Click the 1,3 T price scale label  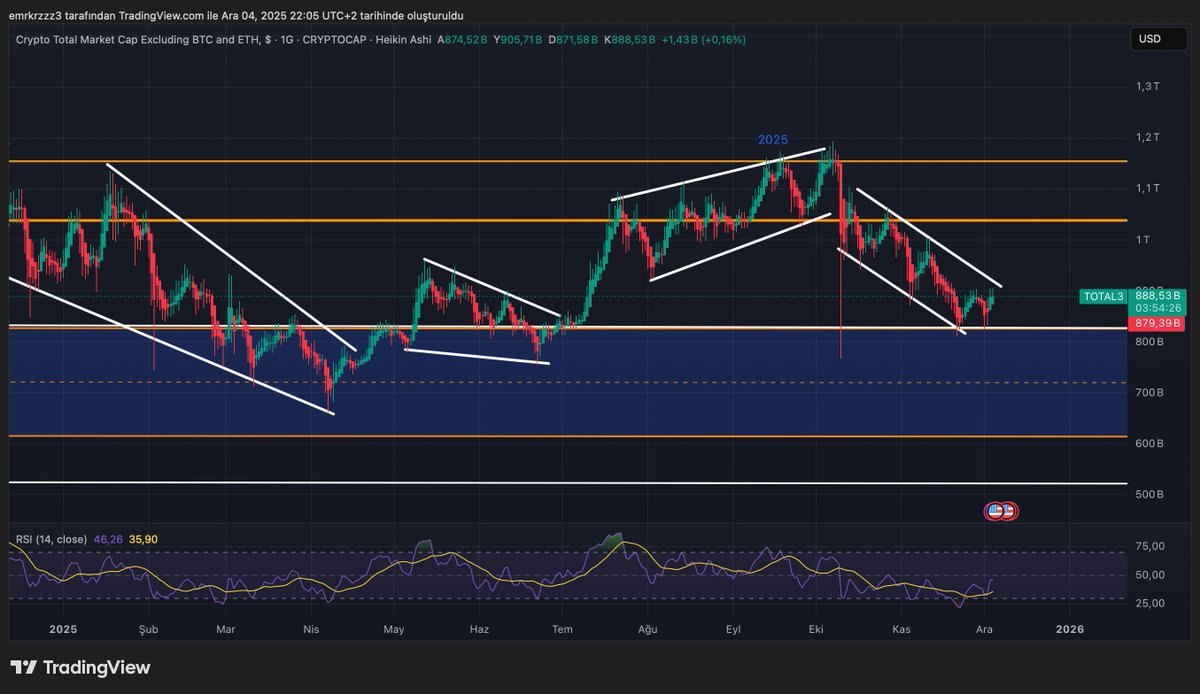click(1148, 87)
